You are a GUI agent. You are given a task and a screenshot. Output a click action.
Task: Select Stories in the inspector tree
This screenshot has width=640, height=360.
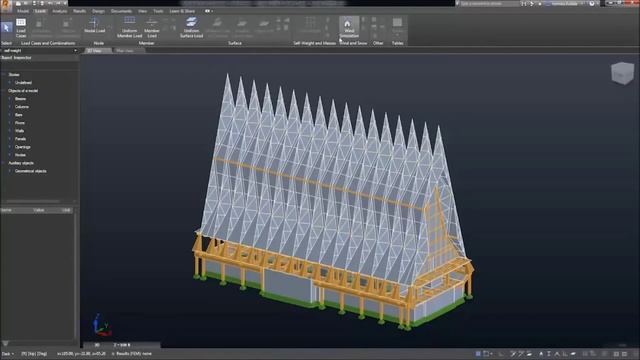14,75
